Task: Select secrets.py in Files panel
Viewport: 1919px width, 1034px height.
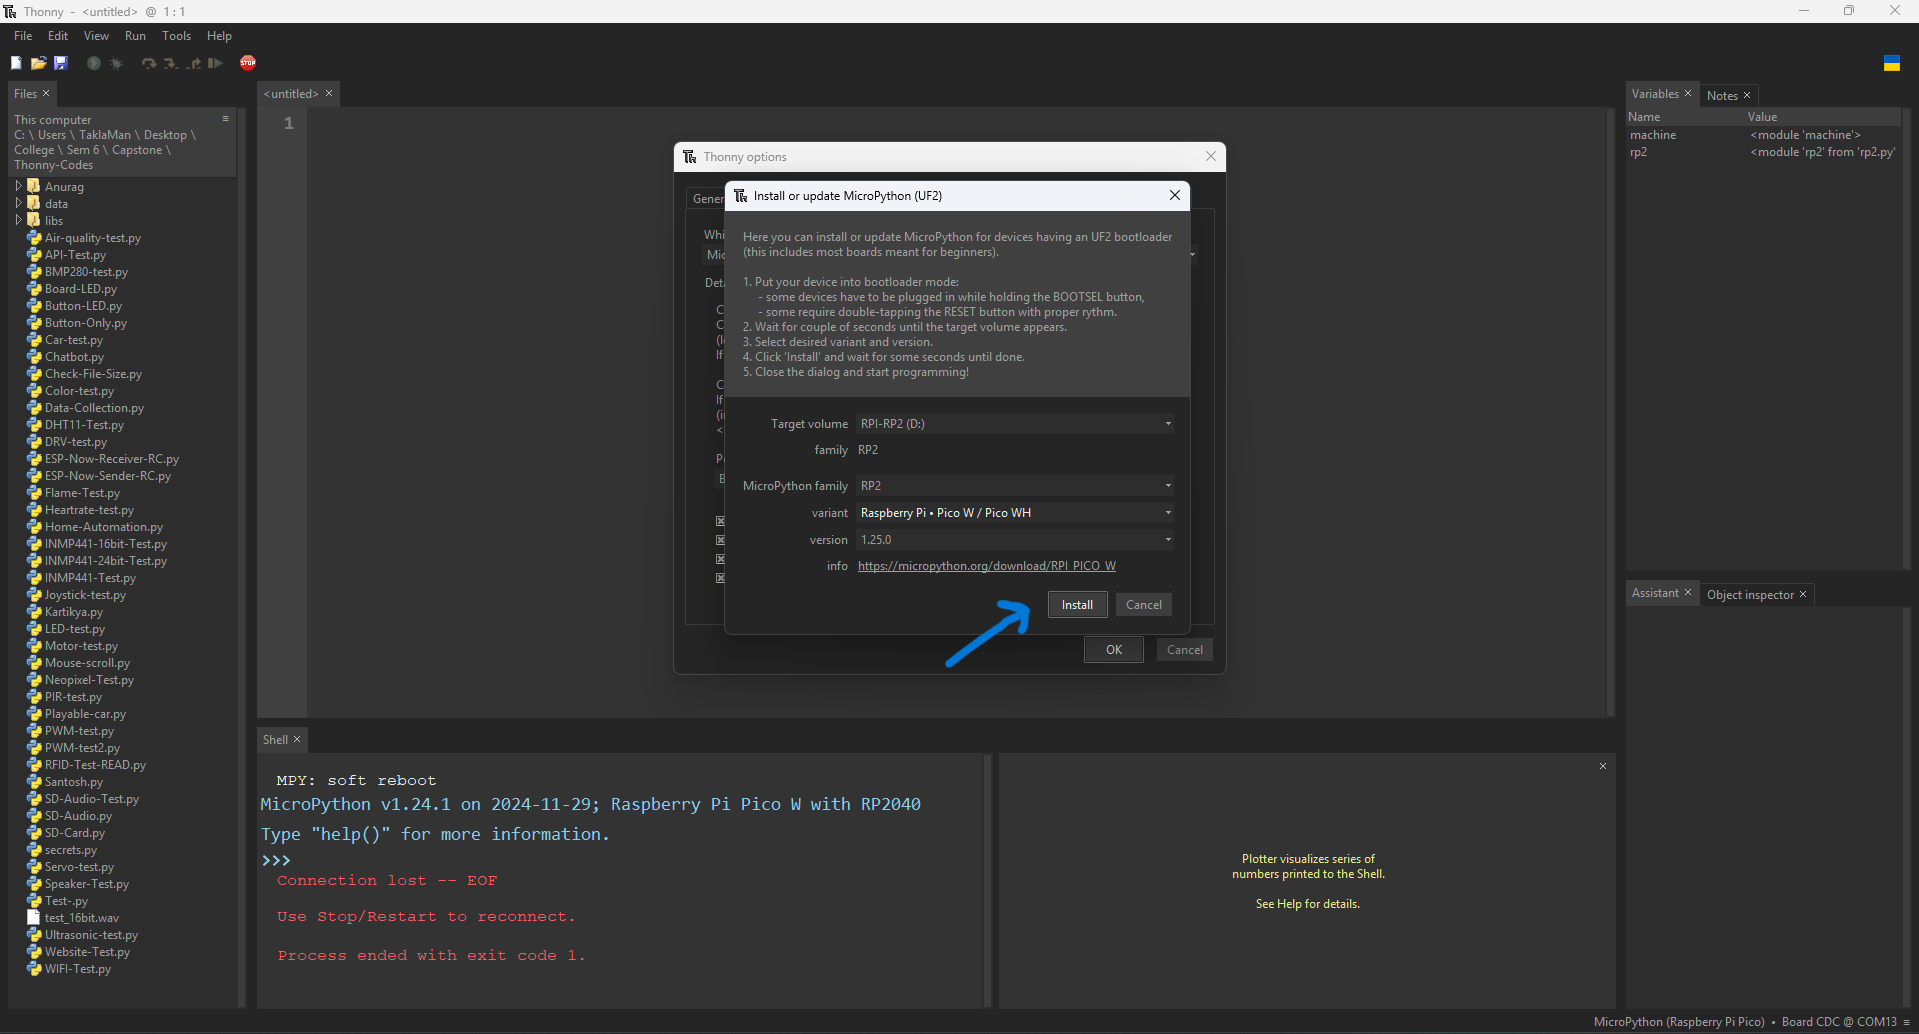Action: [x=70, y=850]
